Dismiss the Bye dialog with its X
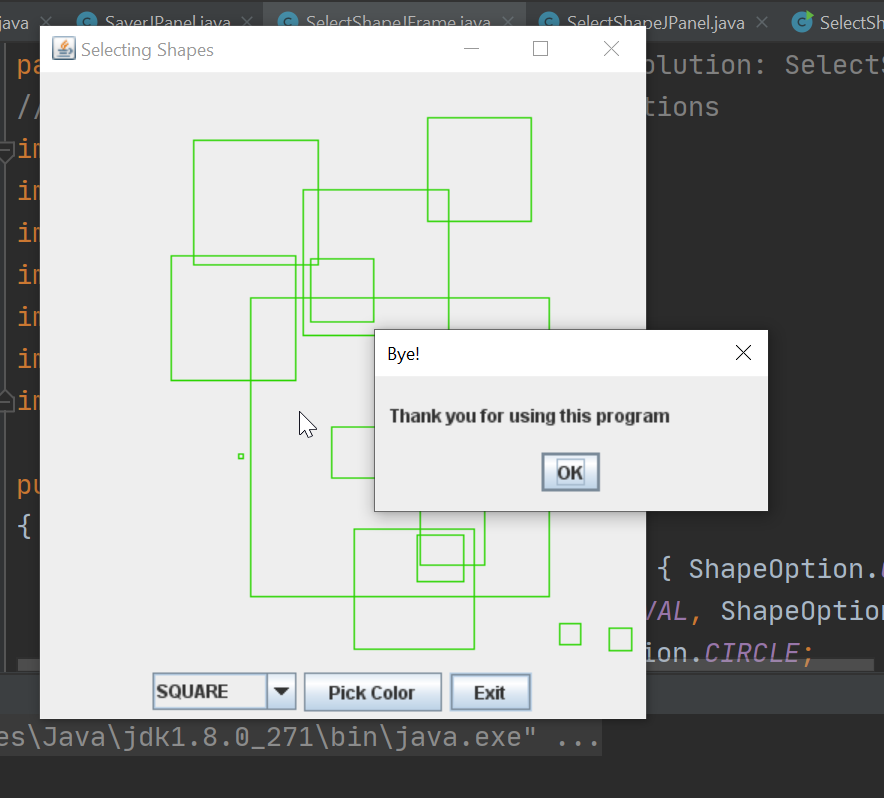 [743, 352]
